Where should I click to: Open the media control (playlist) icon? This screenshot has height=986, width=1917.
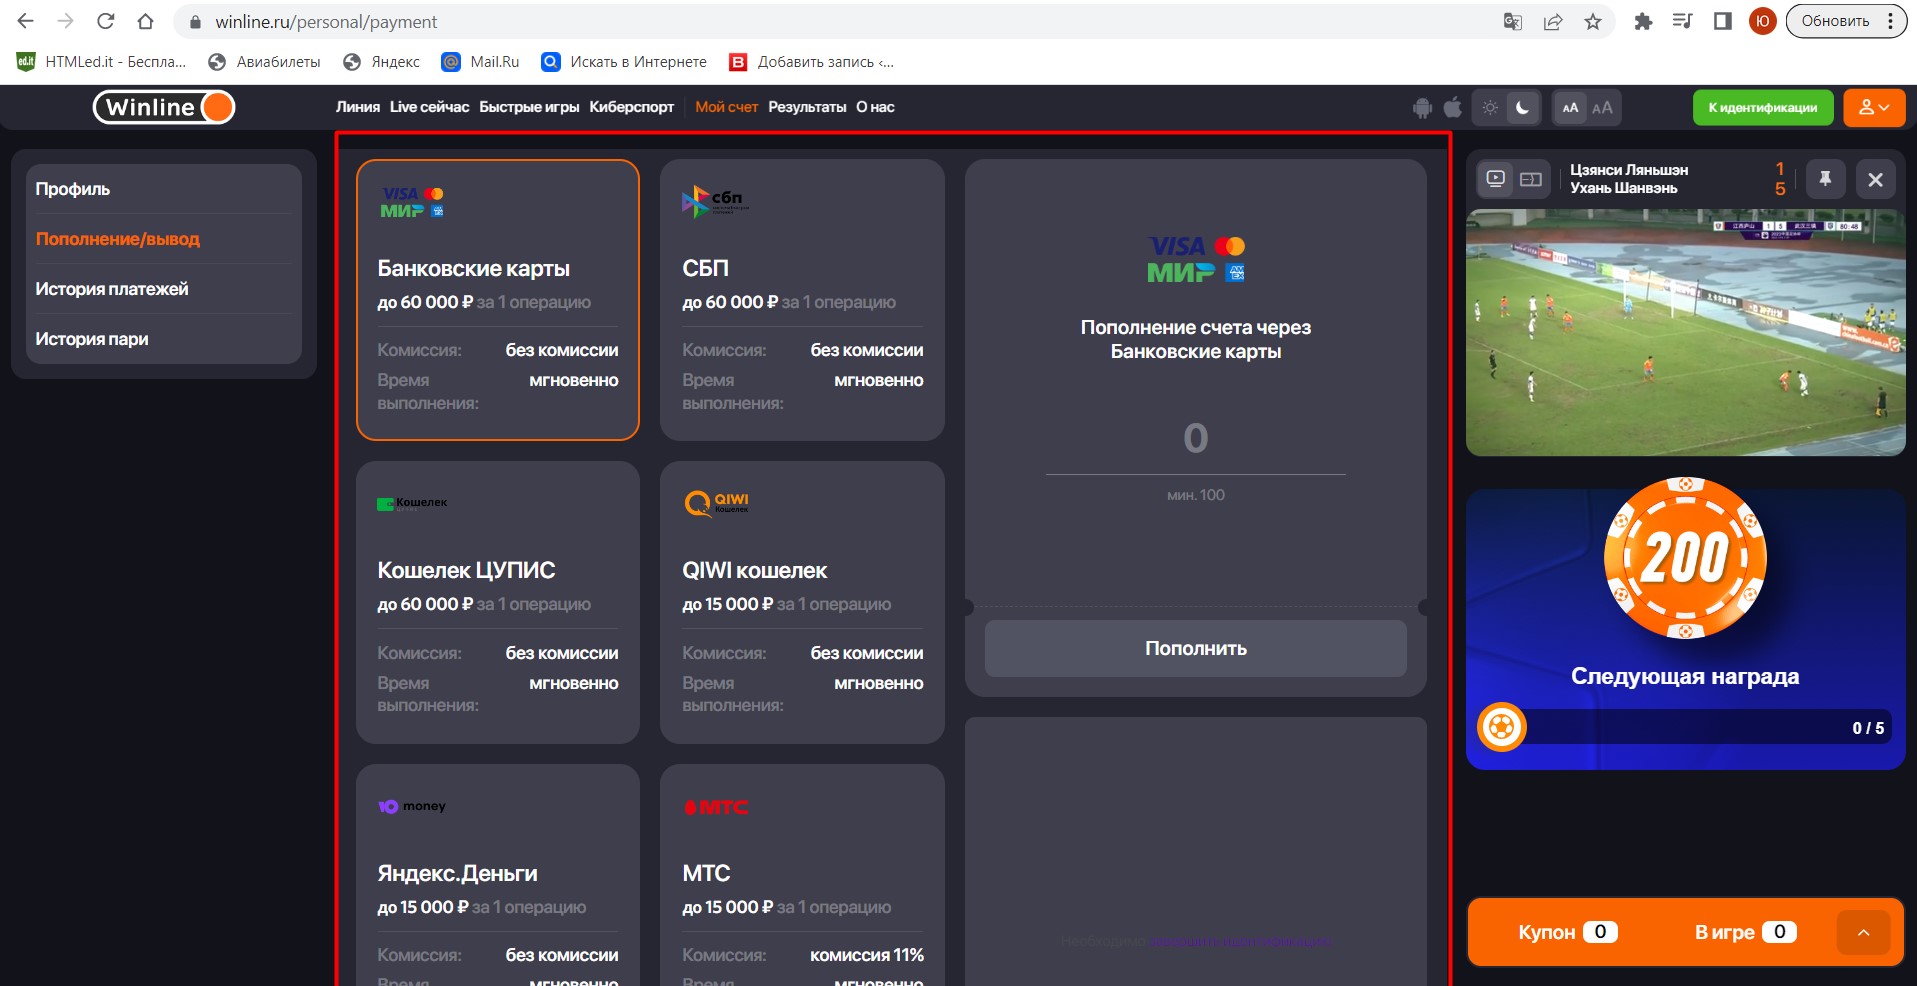[1682, 21]
